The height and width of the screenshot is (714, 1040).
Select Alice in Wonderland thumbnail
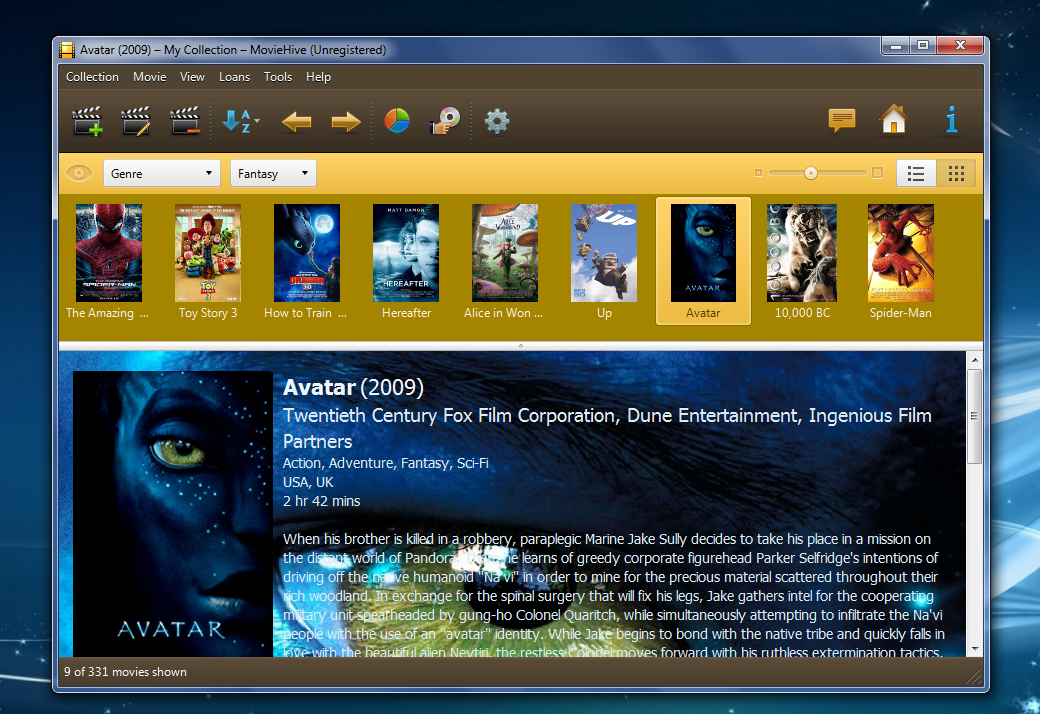(x=505, y=261)
